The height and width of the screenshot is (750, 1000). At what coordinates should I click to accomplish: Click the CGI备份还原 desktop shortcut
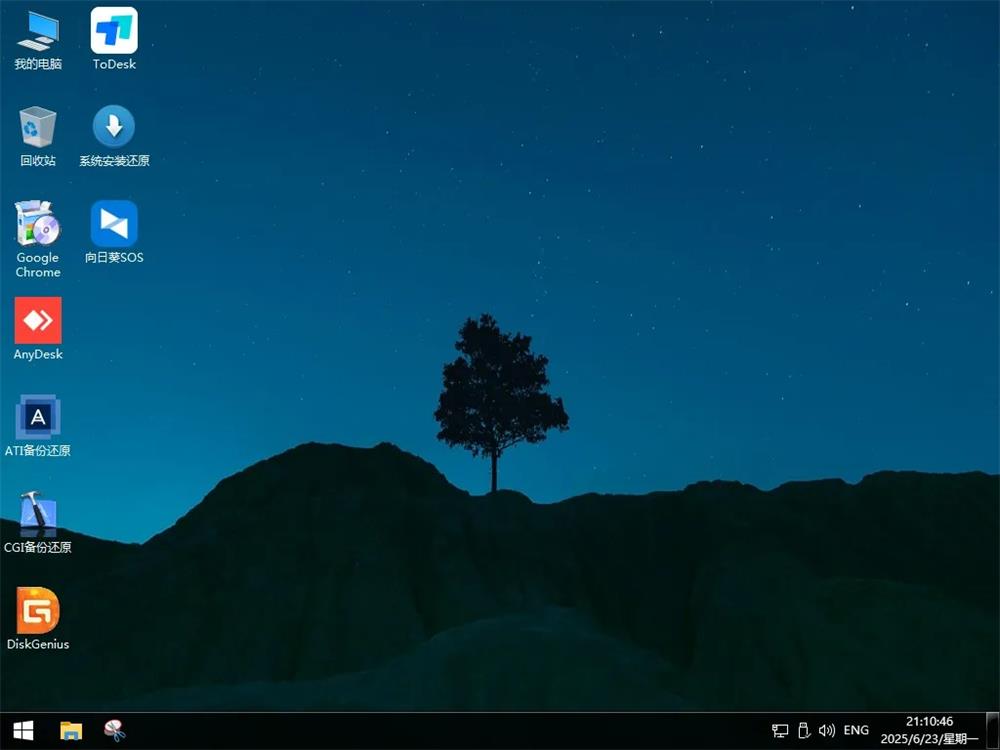click(38, 515)
